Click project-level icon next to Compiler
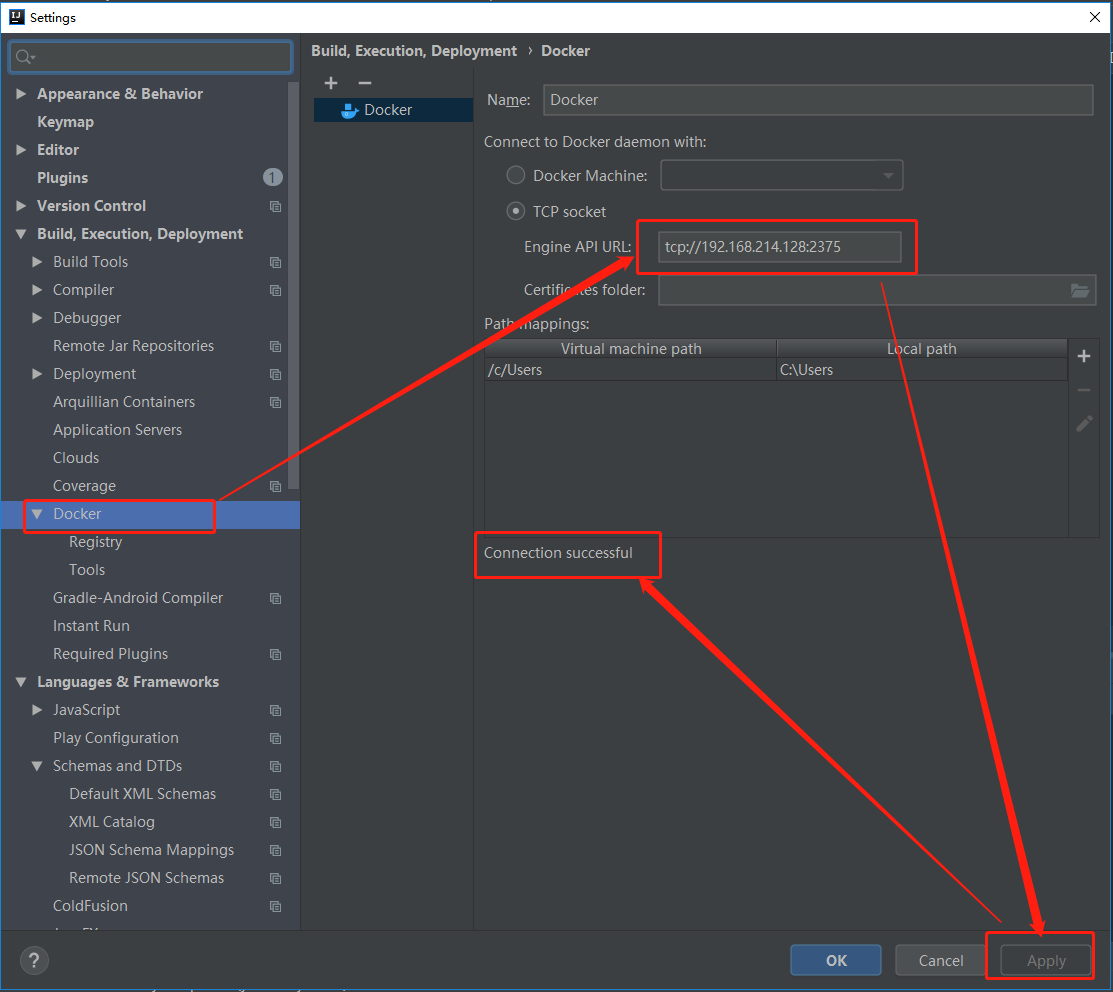Viewport: 1113px width, 992px height. pyautogui.click(x=275, y=290)
